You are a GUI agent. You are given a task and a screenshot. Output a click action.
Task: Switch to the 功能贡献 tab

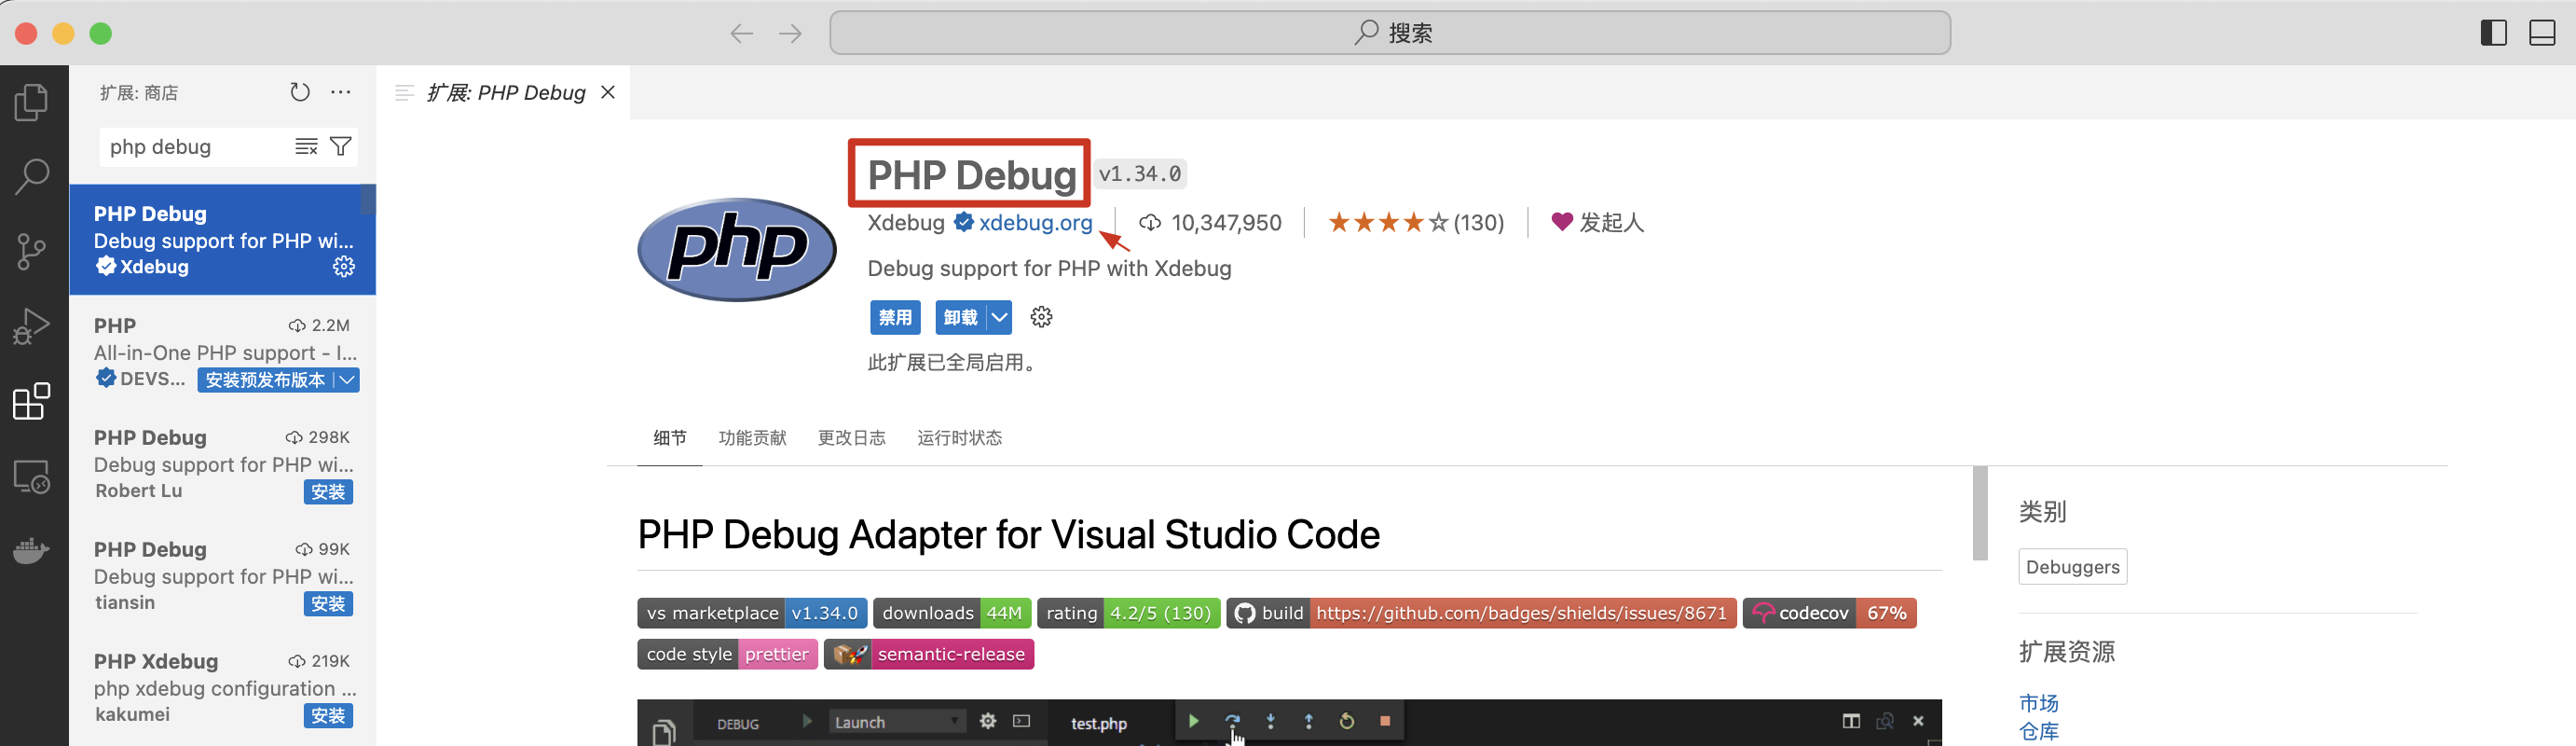[753, 438]
